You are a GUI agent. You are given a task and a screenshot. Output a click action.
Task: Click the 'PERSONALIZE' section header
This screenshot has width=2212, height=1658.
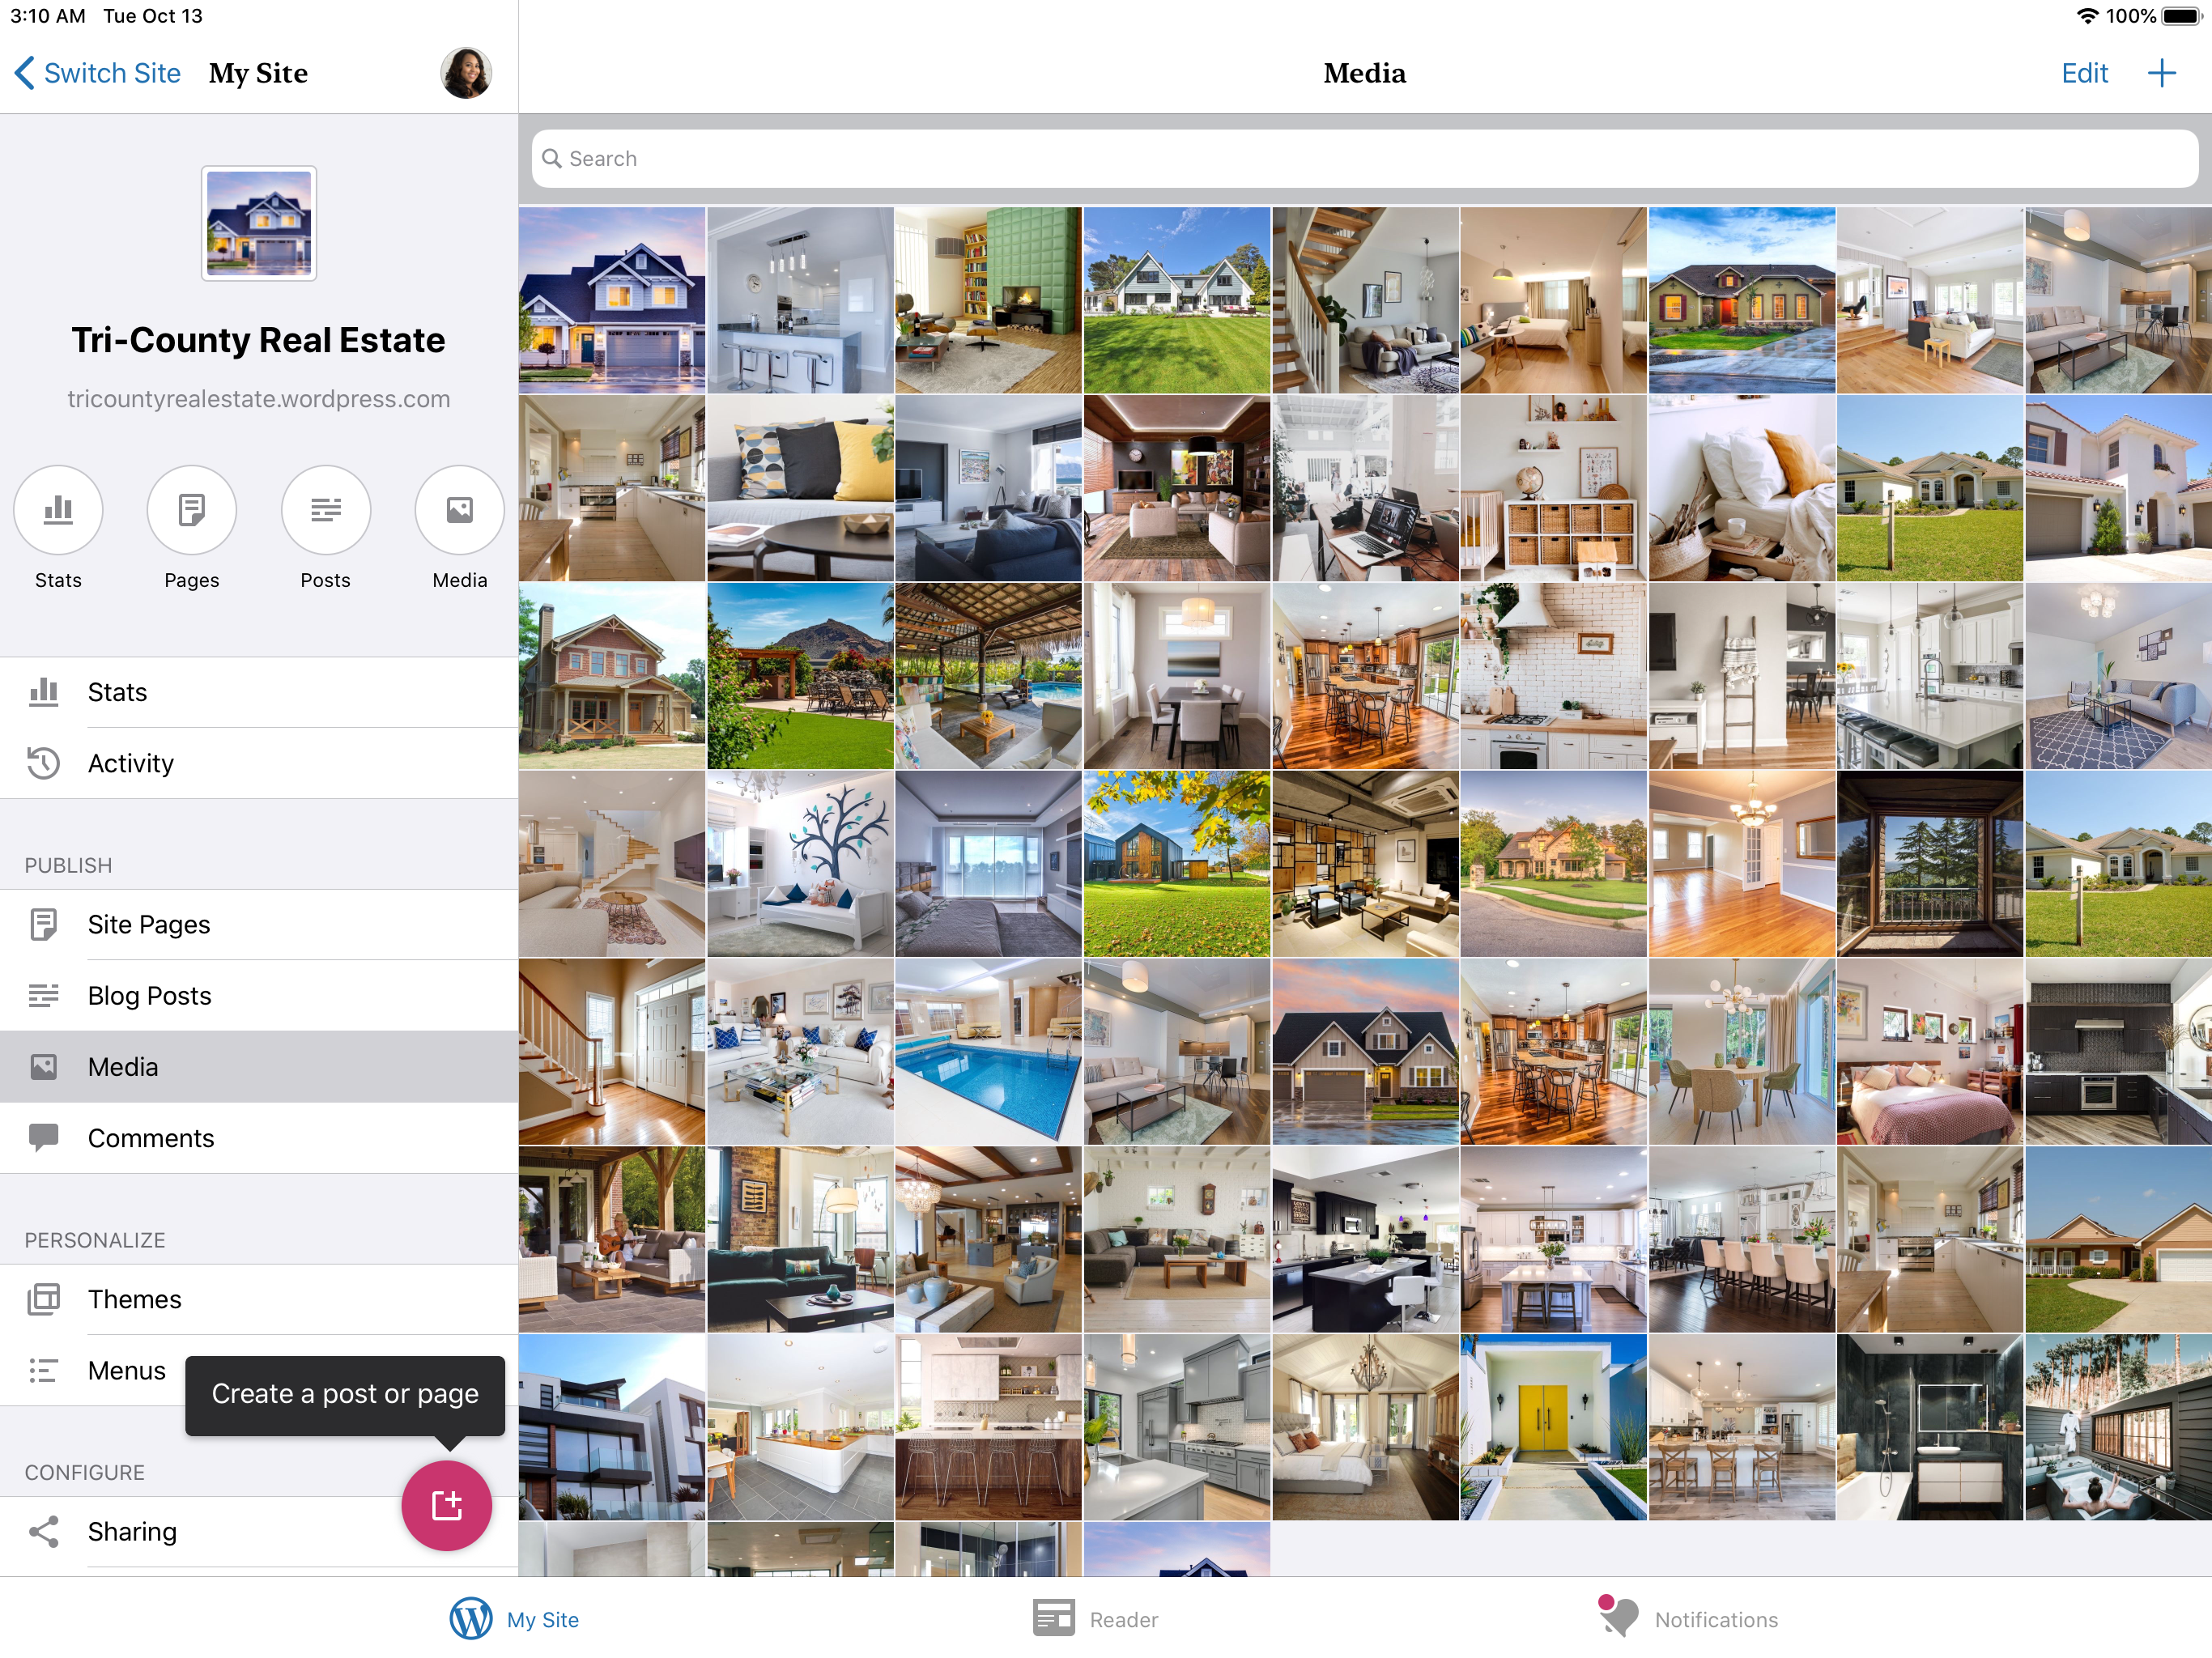[x=95, y=1240]
